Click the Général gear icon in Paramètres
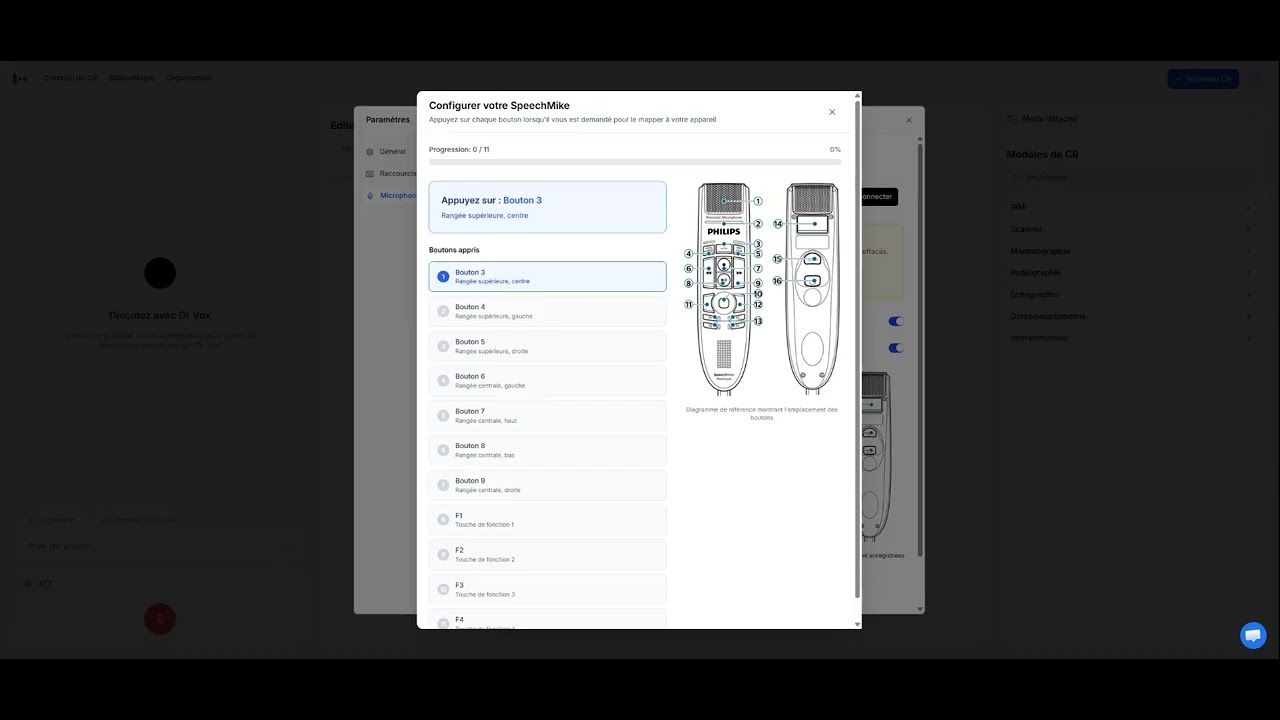Screen dimensions: 1280x720 (x=369, y=152)
